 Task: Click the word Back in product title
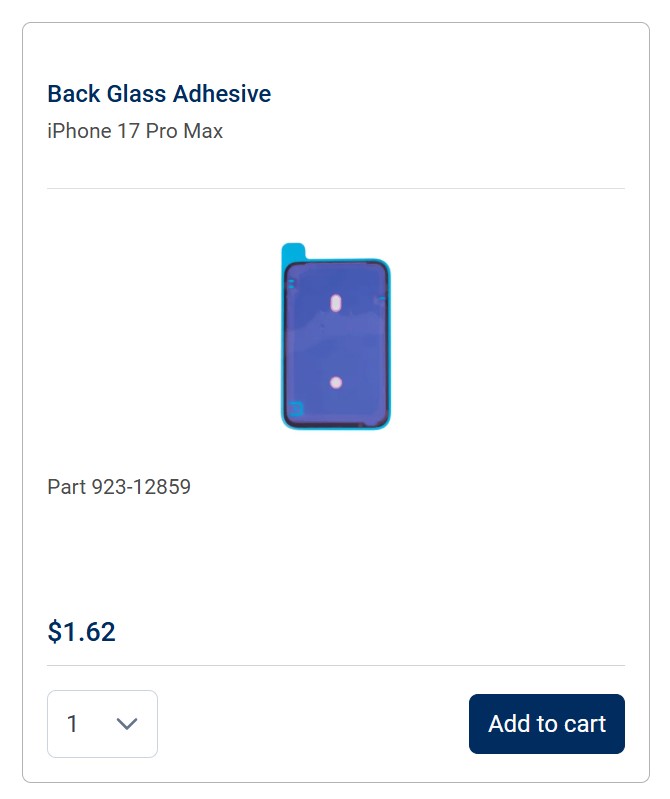pos(73,94)
